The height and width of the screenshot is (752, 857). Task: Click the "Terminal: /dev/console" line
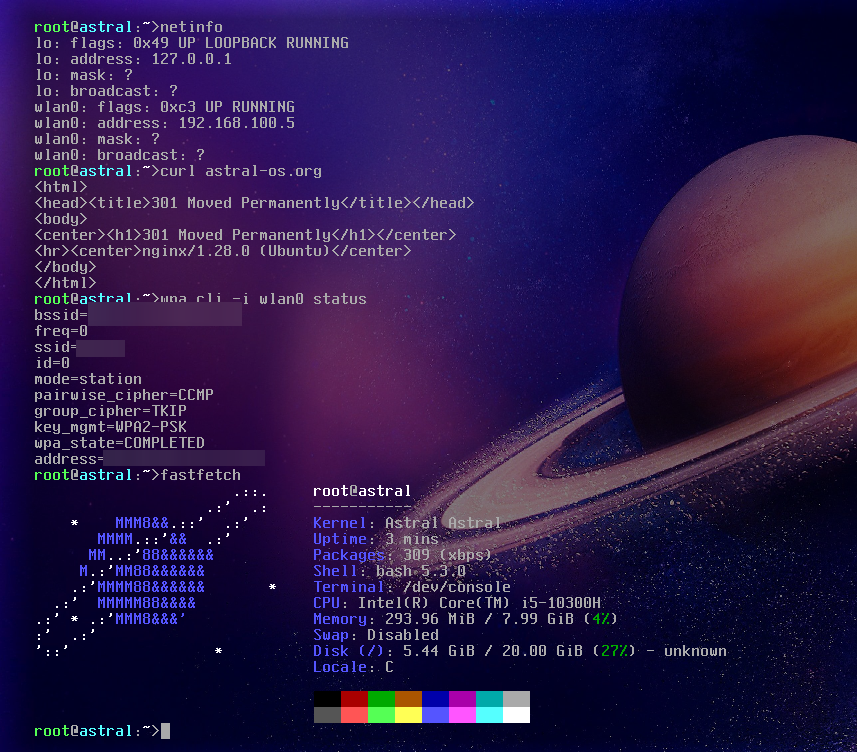click(412, 587)
